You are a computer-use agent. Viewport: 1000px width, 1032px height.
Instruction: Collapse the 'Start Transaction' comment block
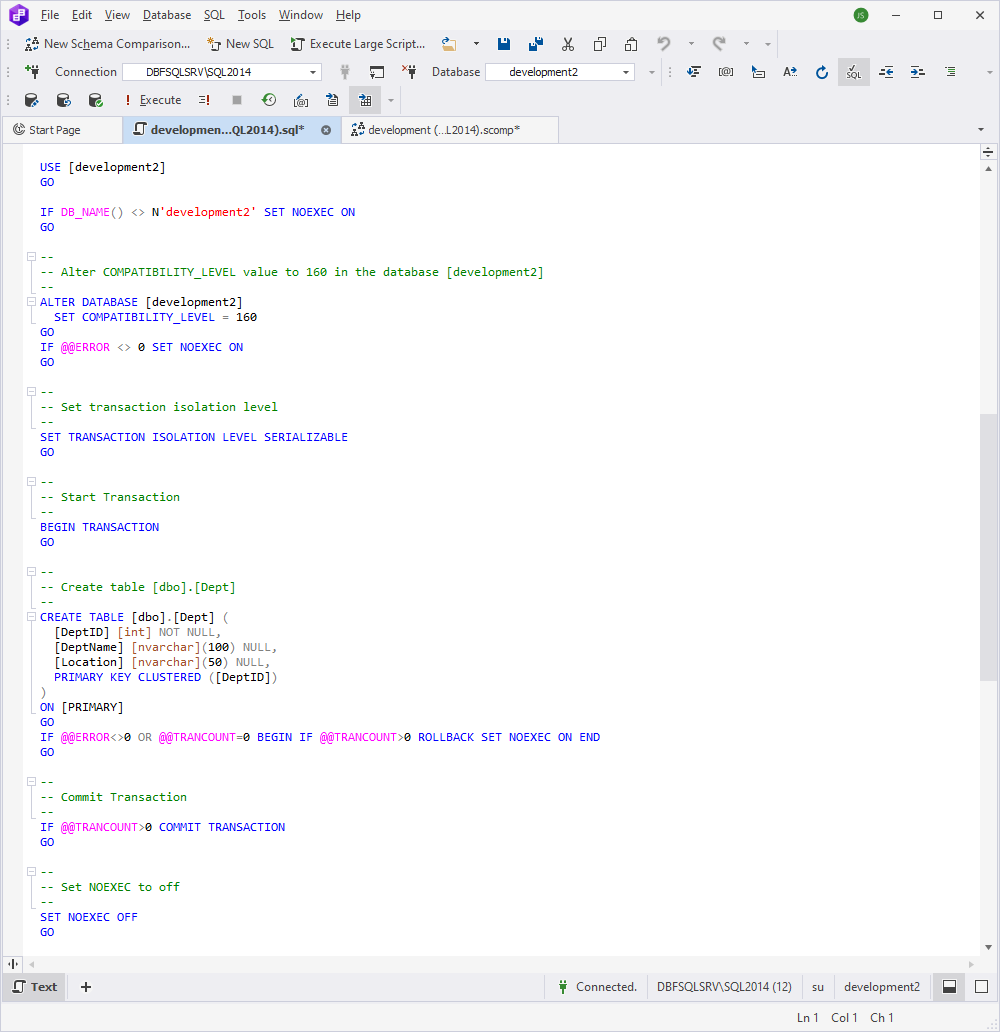31,482
